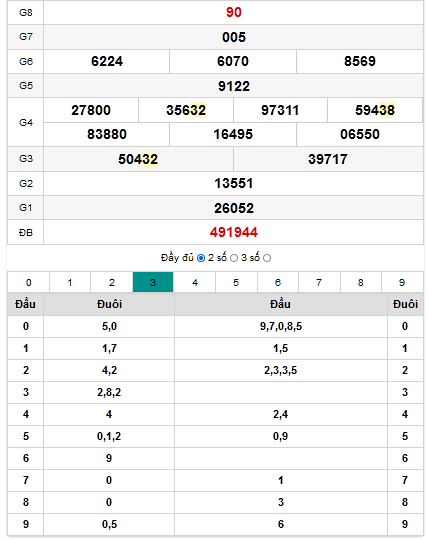Open digit tab 4

195,282
